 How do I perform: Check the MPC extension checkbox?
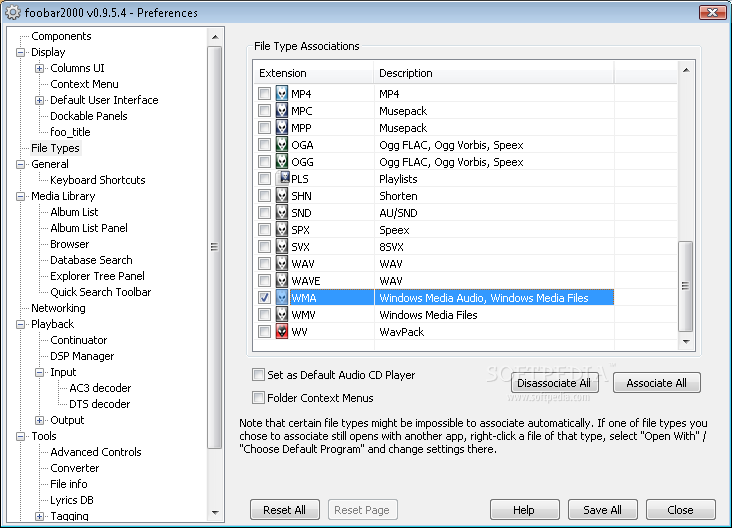264,111
